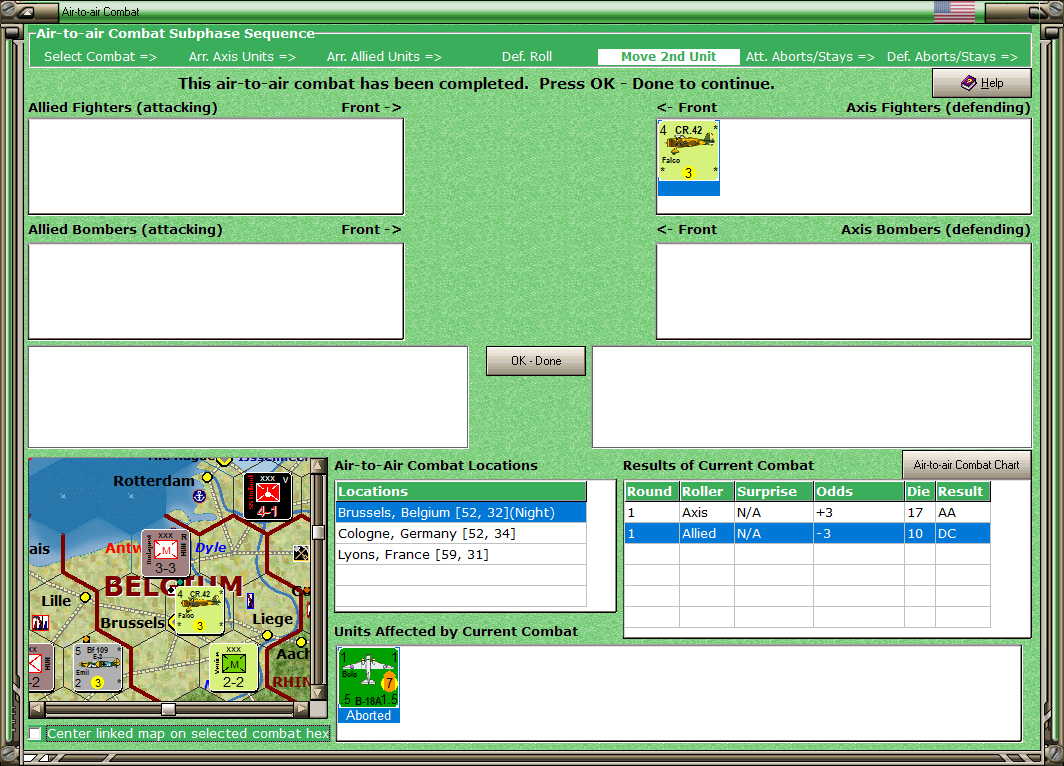The width and height of the screenshot is (1064, 766).
Task: Go to Def. Aborts/Stays subphase
Action: pos(952,57)
